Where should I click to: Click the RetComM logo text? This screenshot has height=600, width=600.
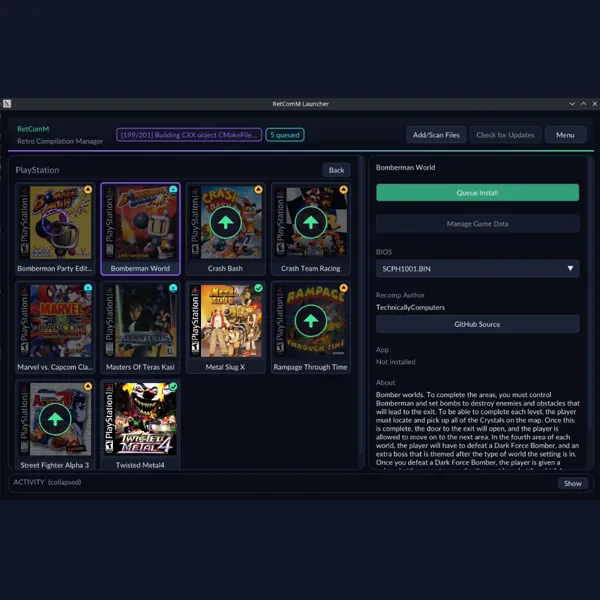(33, 129)
